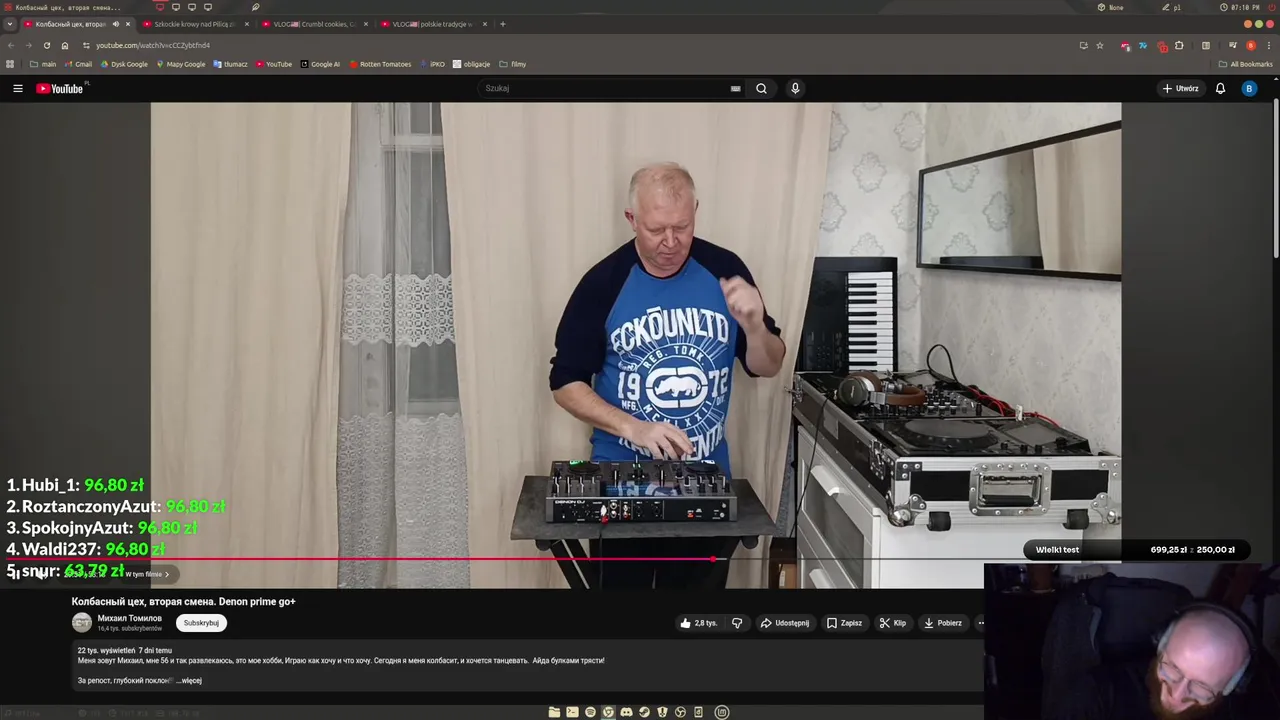The width and height of the screenshot is (1280, 720).
Task: Open the Spotify icon in bottom dock
Action: coord(590,712)
